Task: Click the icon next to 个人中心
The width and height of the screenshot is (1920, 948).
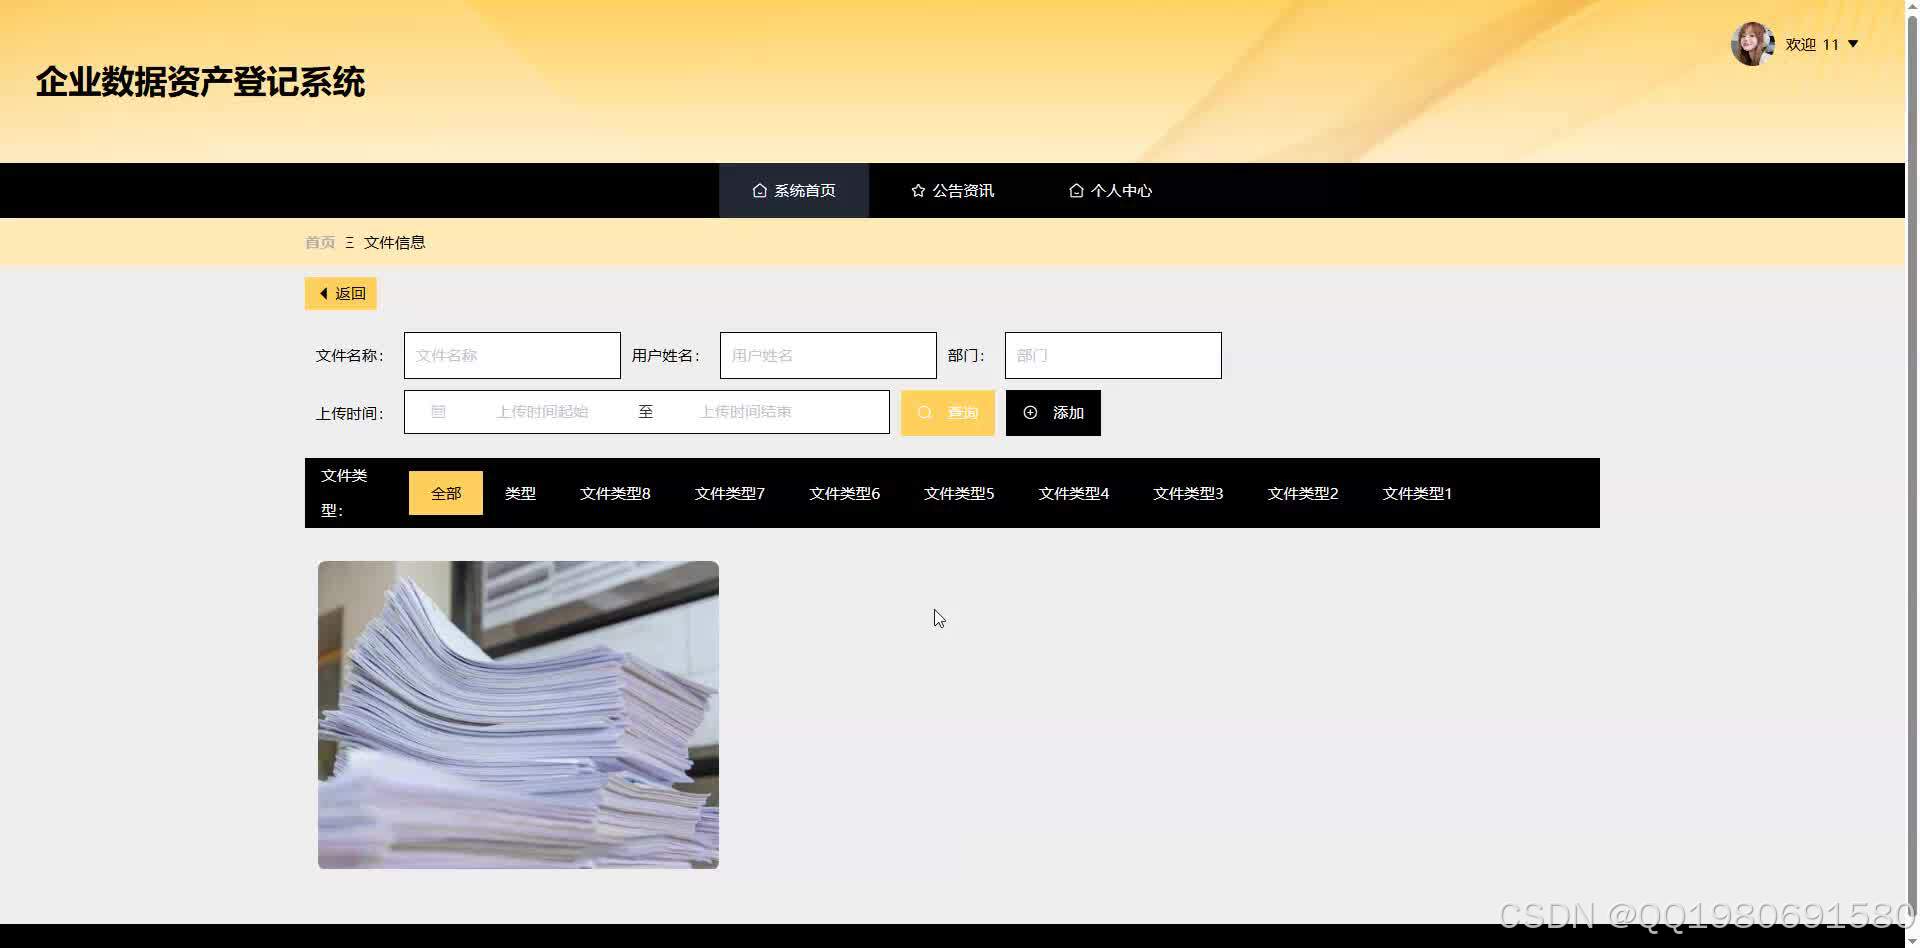Action: tap(1077, 190)
